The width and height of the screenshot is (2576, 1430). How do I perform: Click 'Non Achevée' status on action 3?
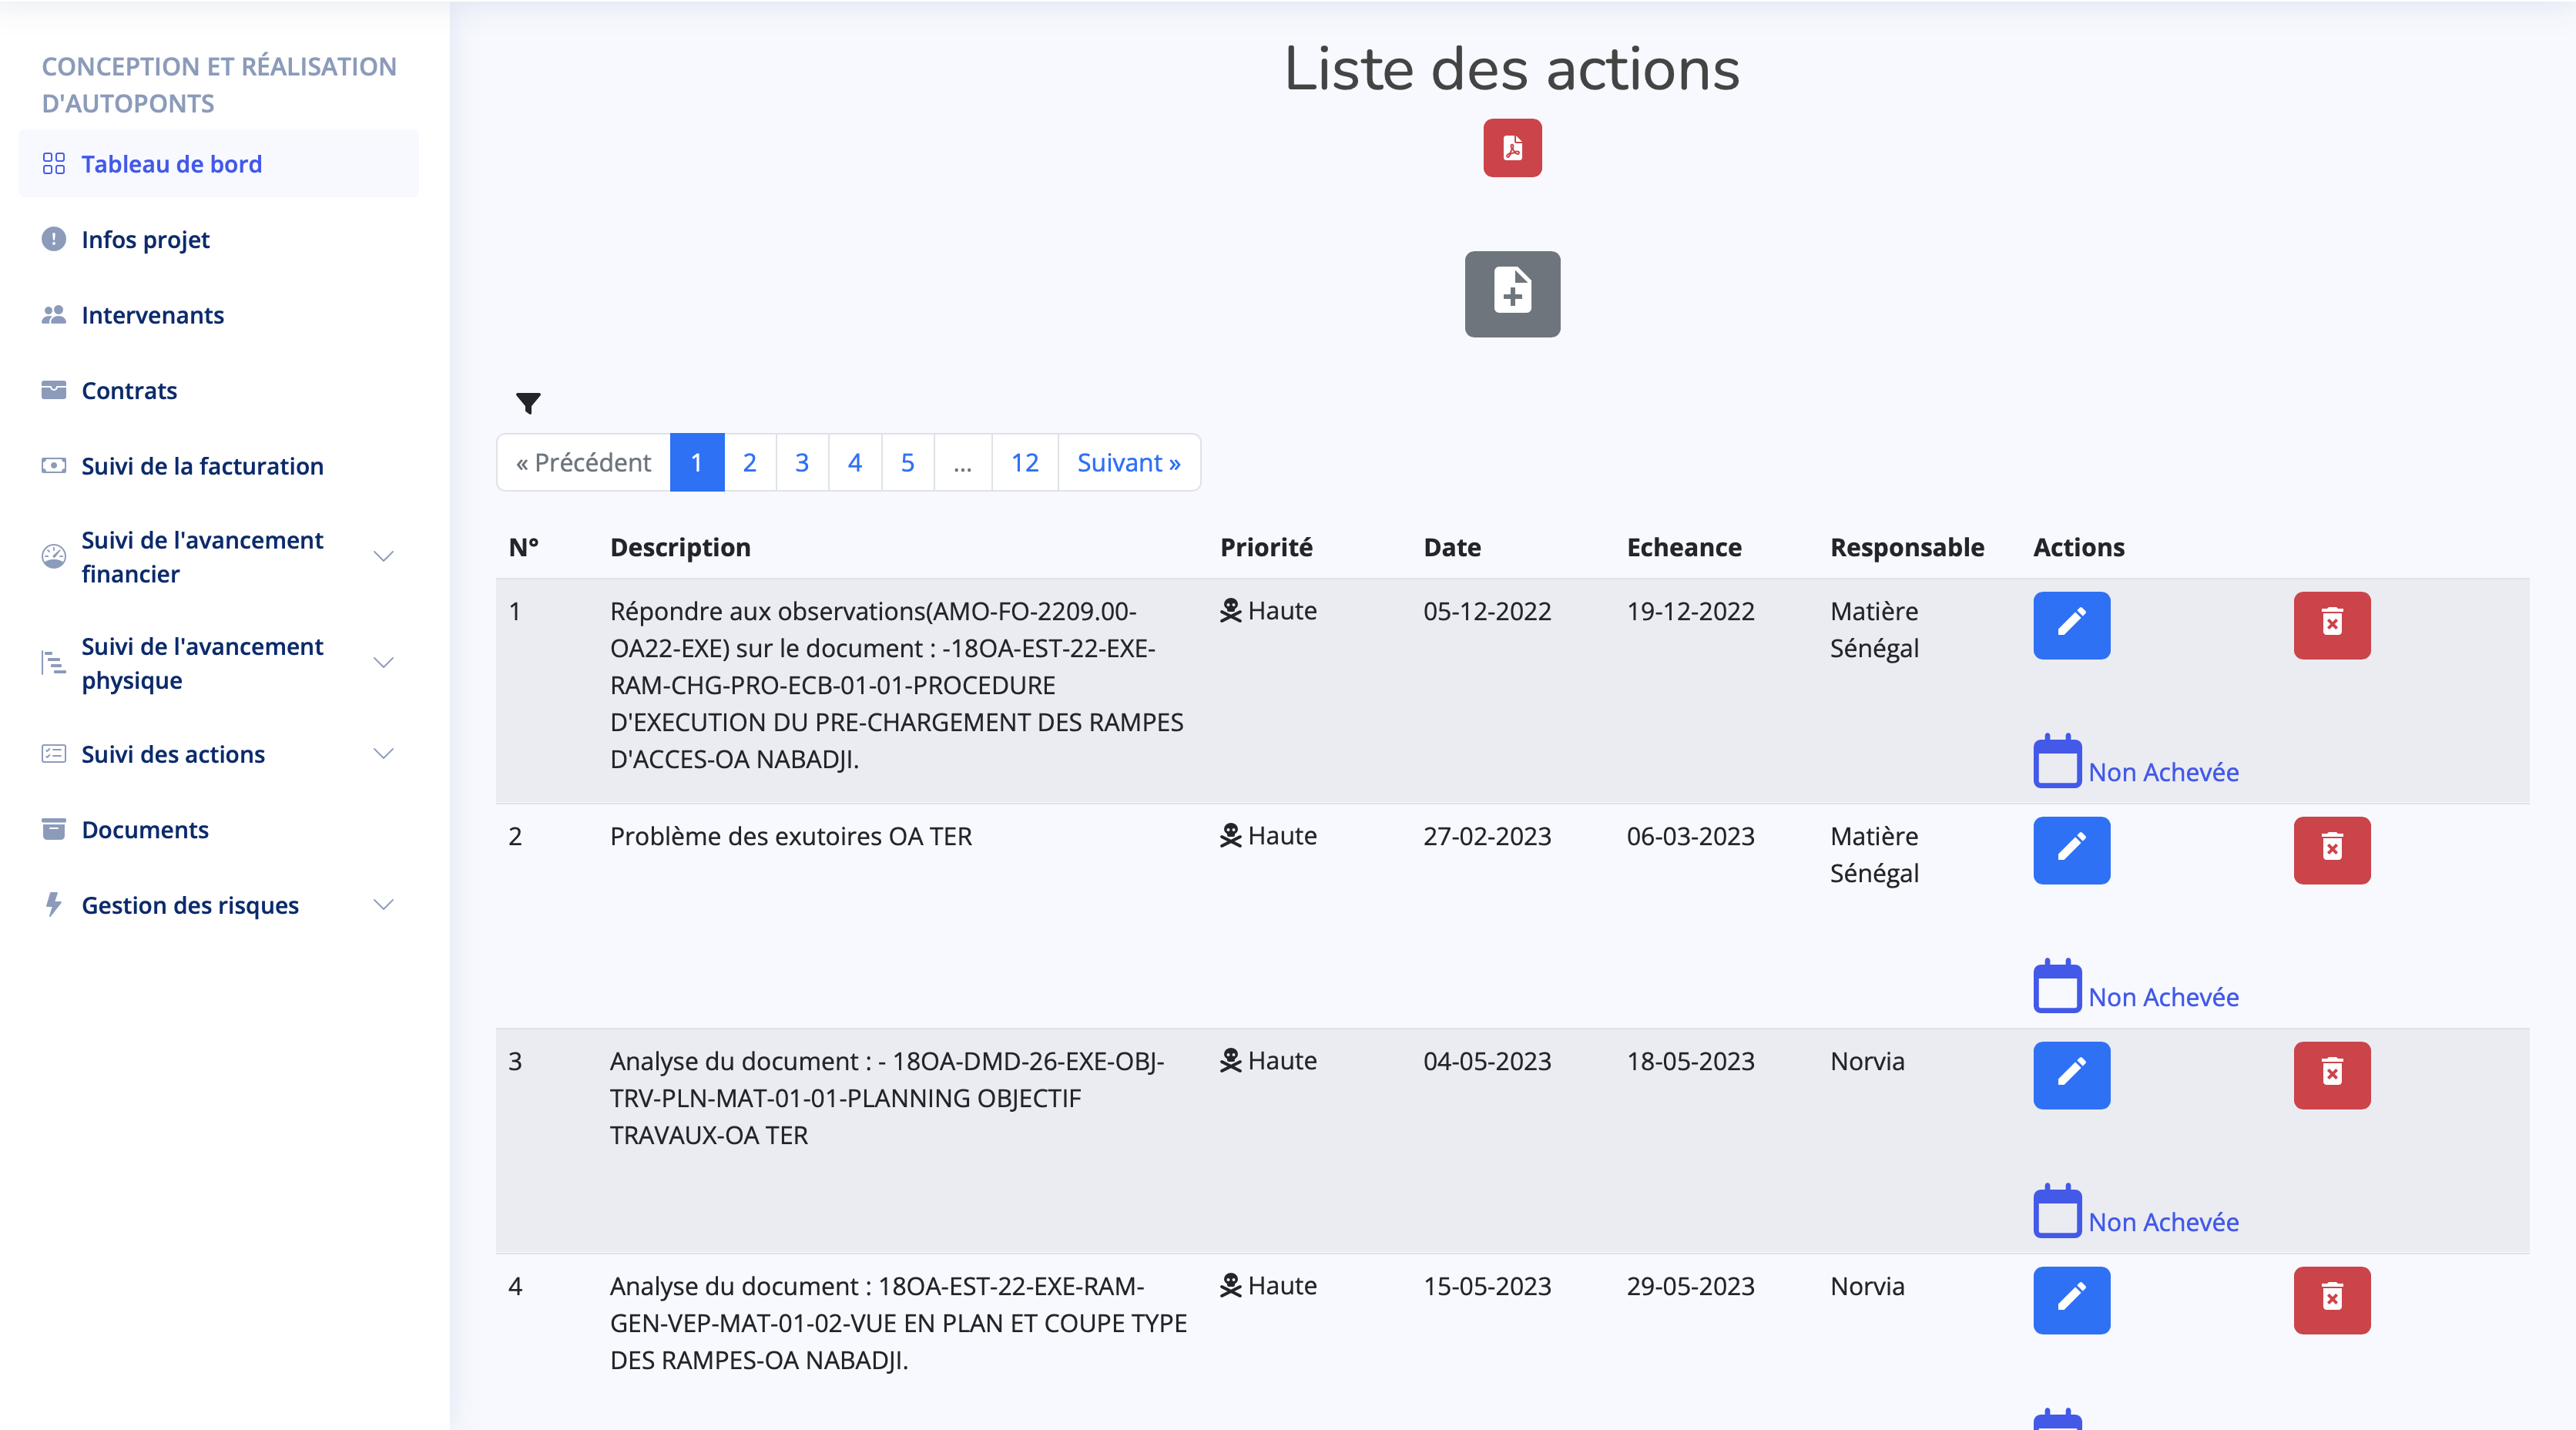pos(2163,1222)
